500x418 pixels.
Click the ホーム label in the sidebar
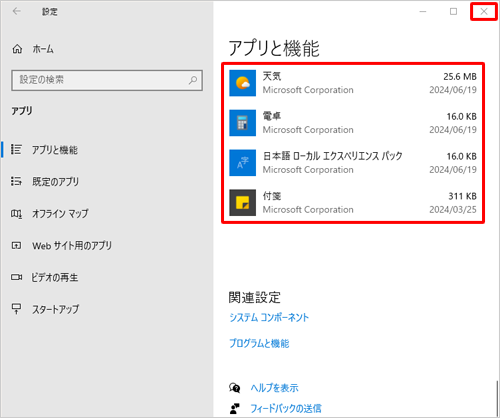[x=43, y=49]
